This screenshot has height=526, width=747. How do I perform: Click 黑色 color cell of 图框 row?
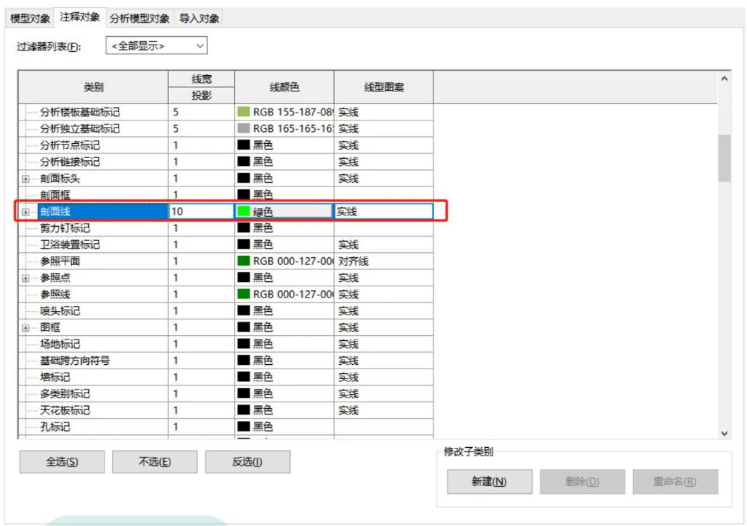tap(284, 327)
